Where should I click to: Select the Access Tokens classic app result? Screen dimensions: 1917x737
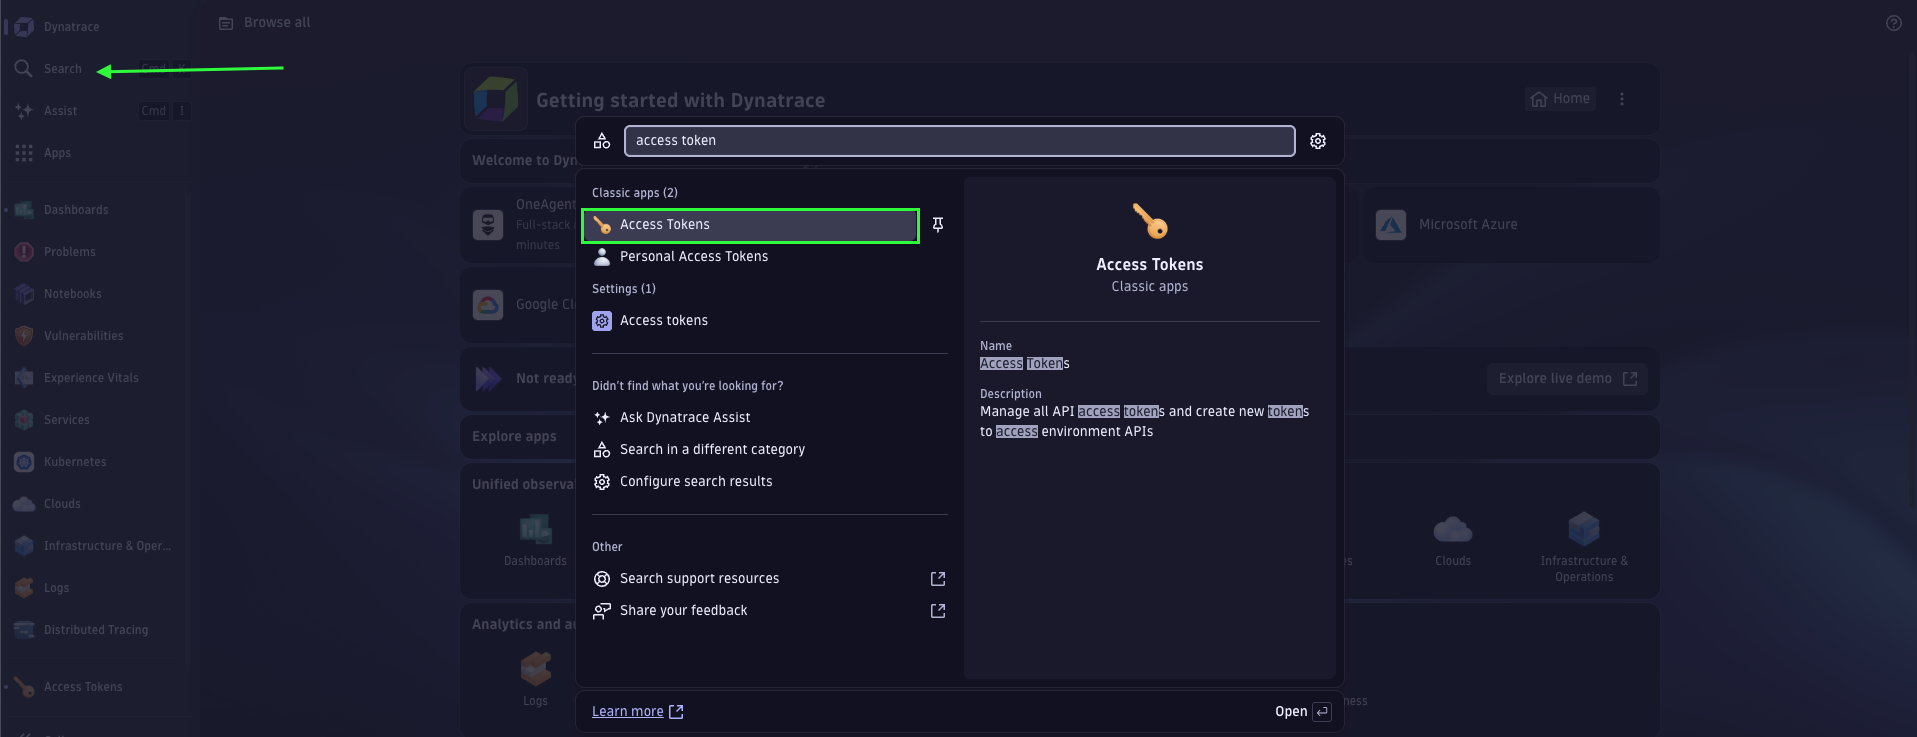point(750,225)
